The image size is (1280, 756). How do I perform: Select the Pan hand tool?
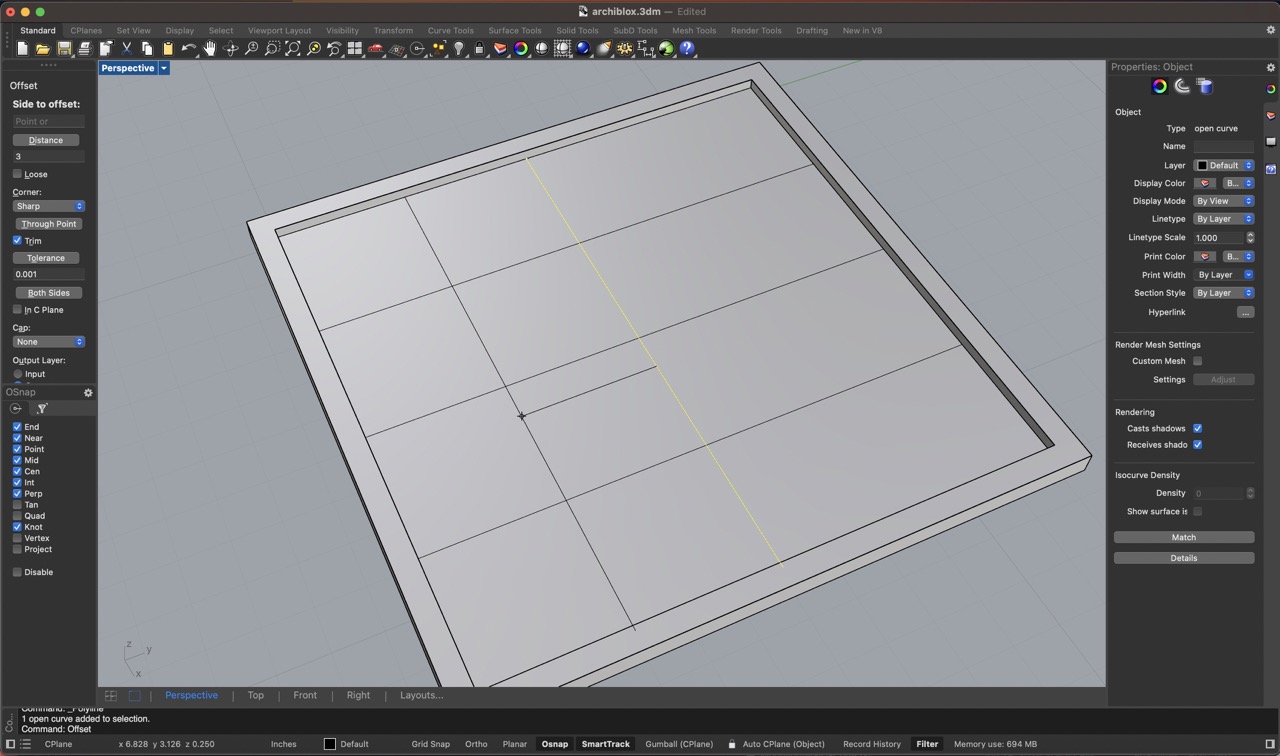pyautogui.click(x=210, y=48)
